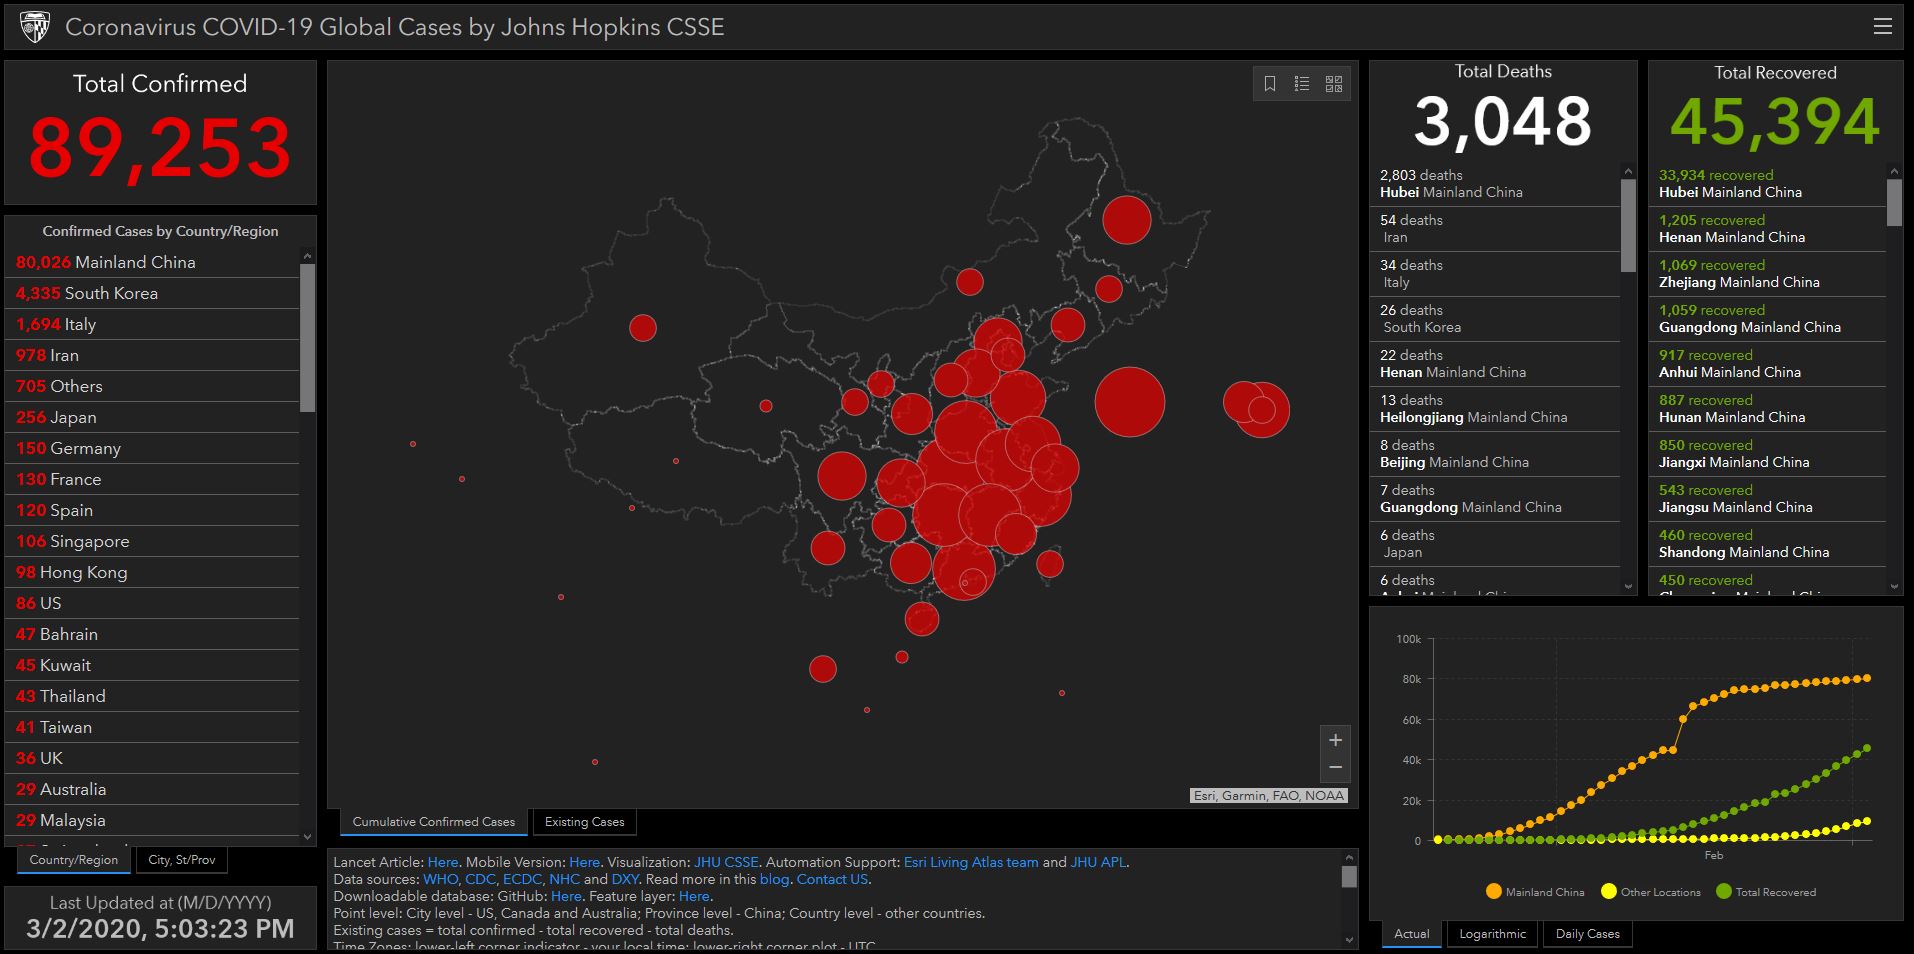Click the up arrow of the recovered list
The width and height of the screenshot is (1914, 954).
click(1894, 172)
